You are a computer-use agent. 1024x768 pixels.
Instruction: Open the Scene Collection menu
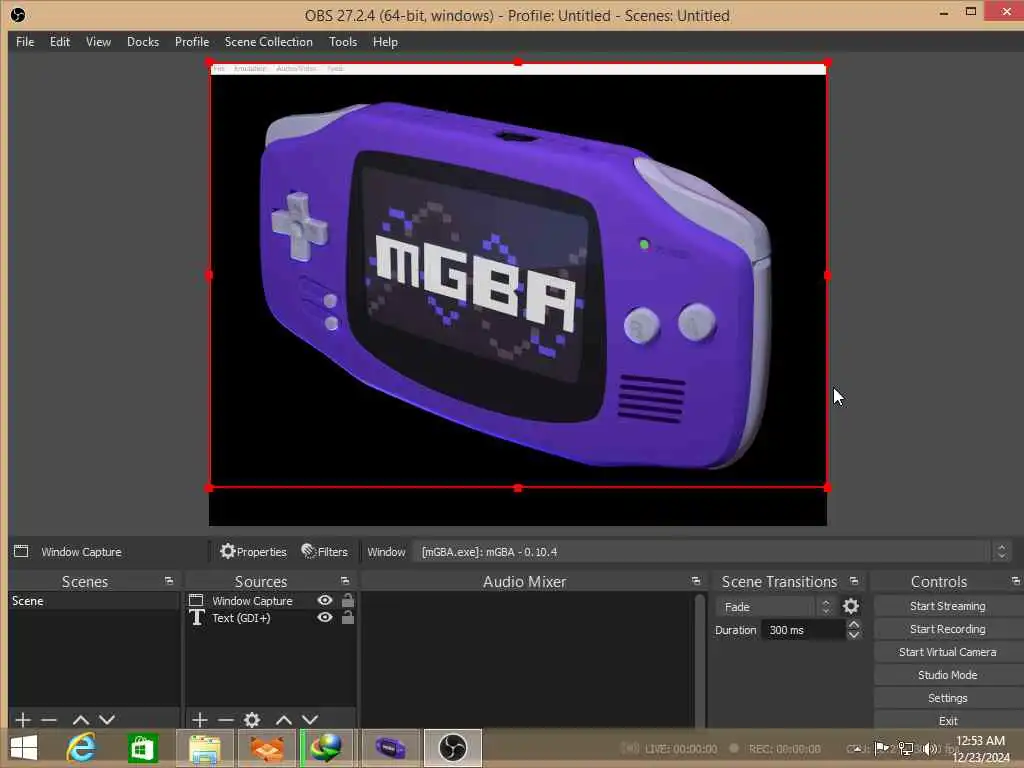coord(268,42)
